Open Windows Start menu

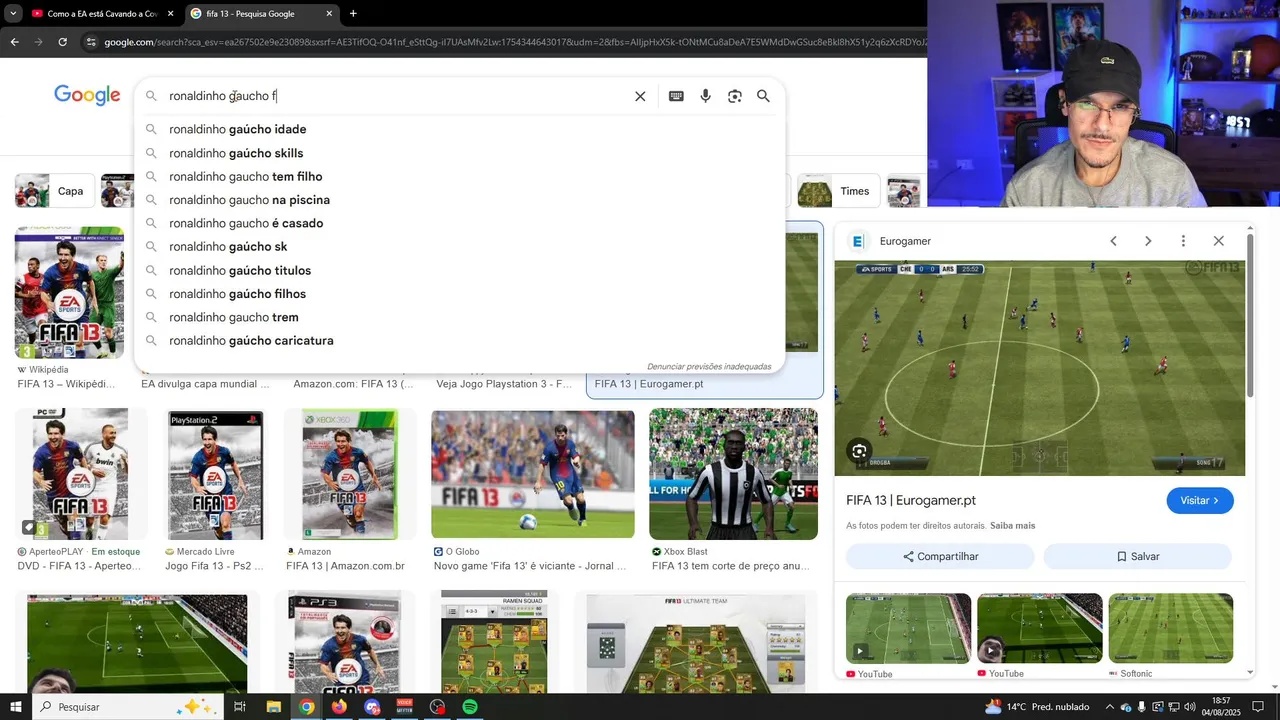(15, 707)
